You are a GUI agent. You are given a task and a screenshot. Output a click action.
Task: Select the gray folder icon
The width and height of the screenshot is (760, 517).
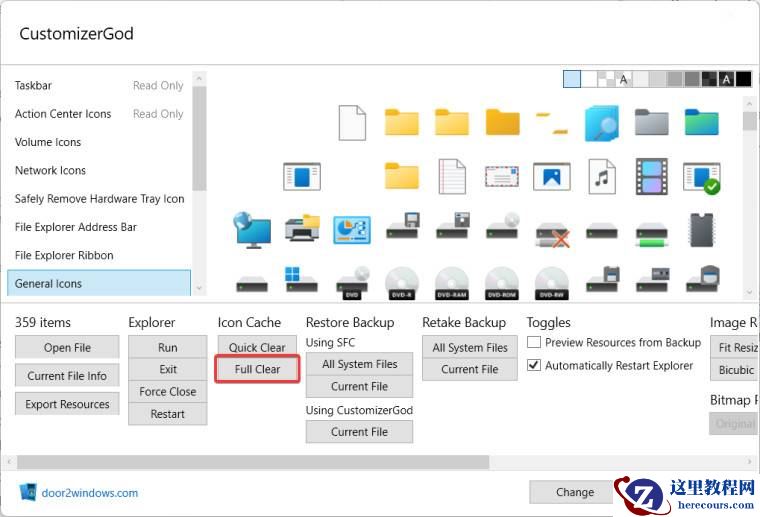(x=651, y=122)
